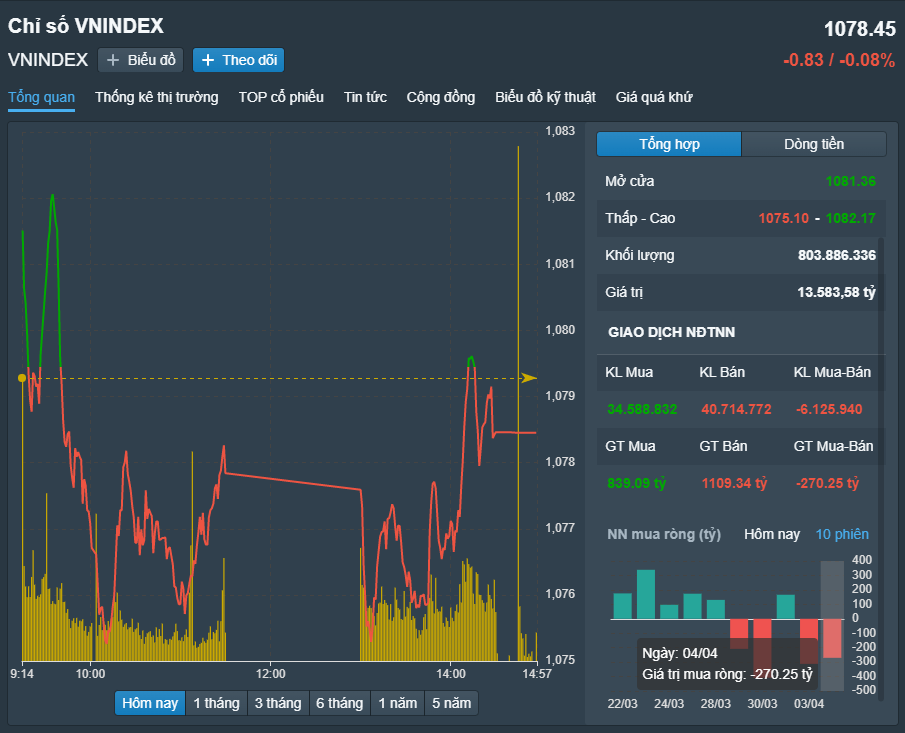The image size is (905, 733).
Task: Click the opening price 1081.36
Action: point(851,181)
